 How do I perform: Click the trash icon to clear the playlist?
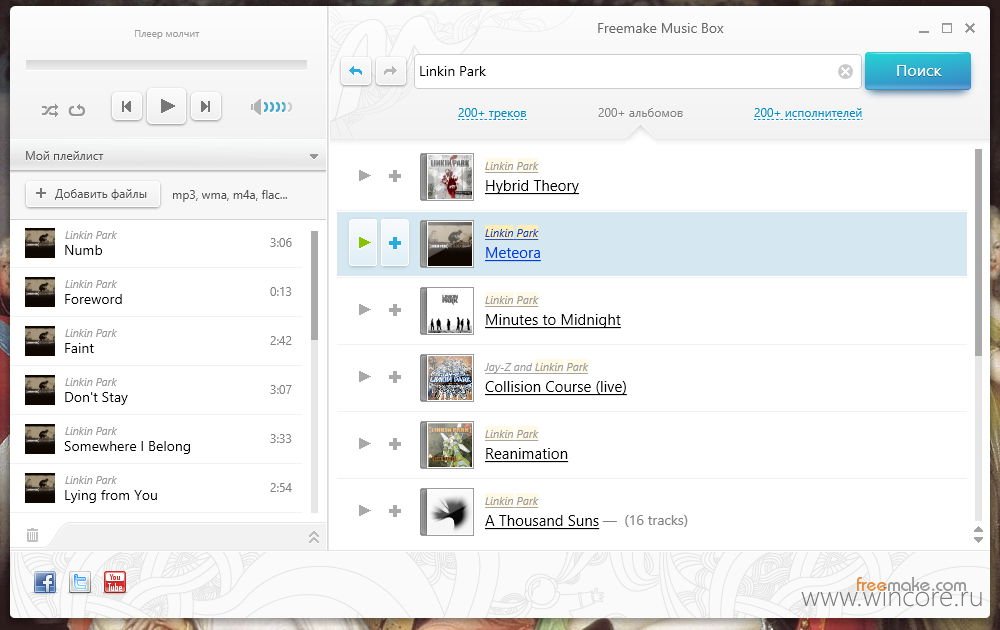[33, 535]
